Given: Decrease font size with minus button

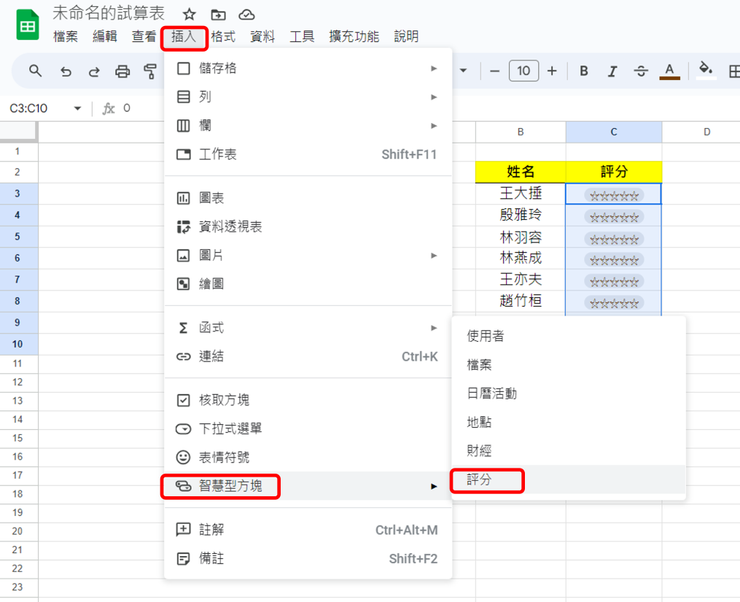Looking at the screenshot, I should [x=495, y=71].
